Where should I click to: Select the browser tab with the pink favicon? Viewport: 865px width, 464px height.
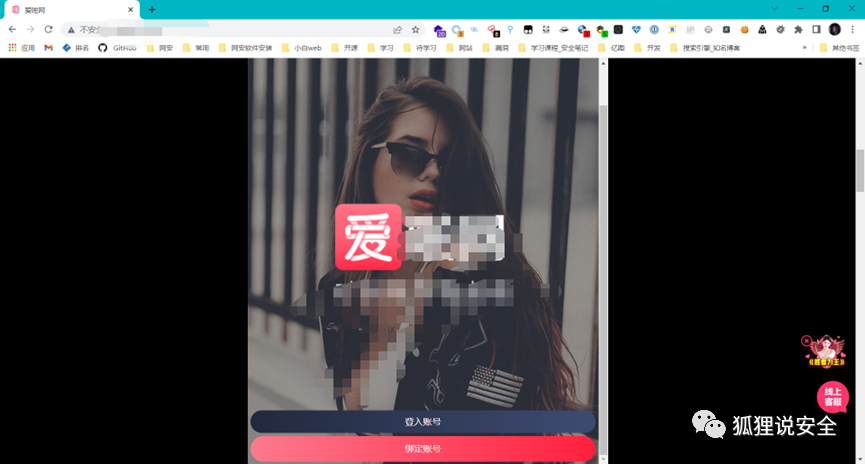pyautogui.click(x=72, y=10)
